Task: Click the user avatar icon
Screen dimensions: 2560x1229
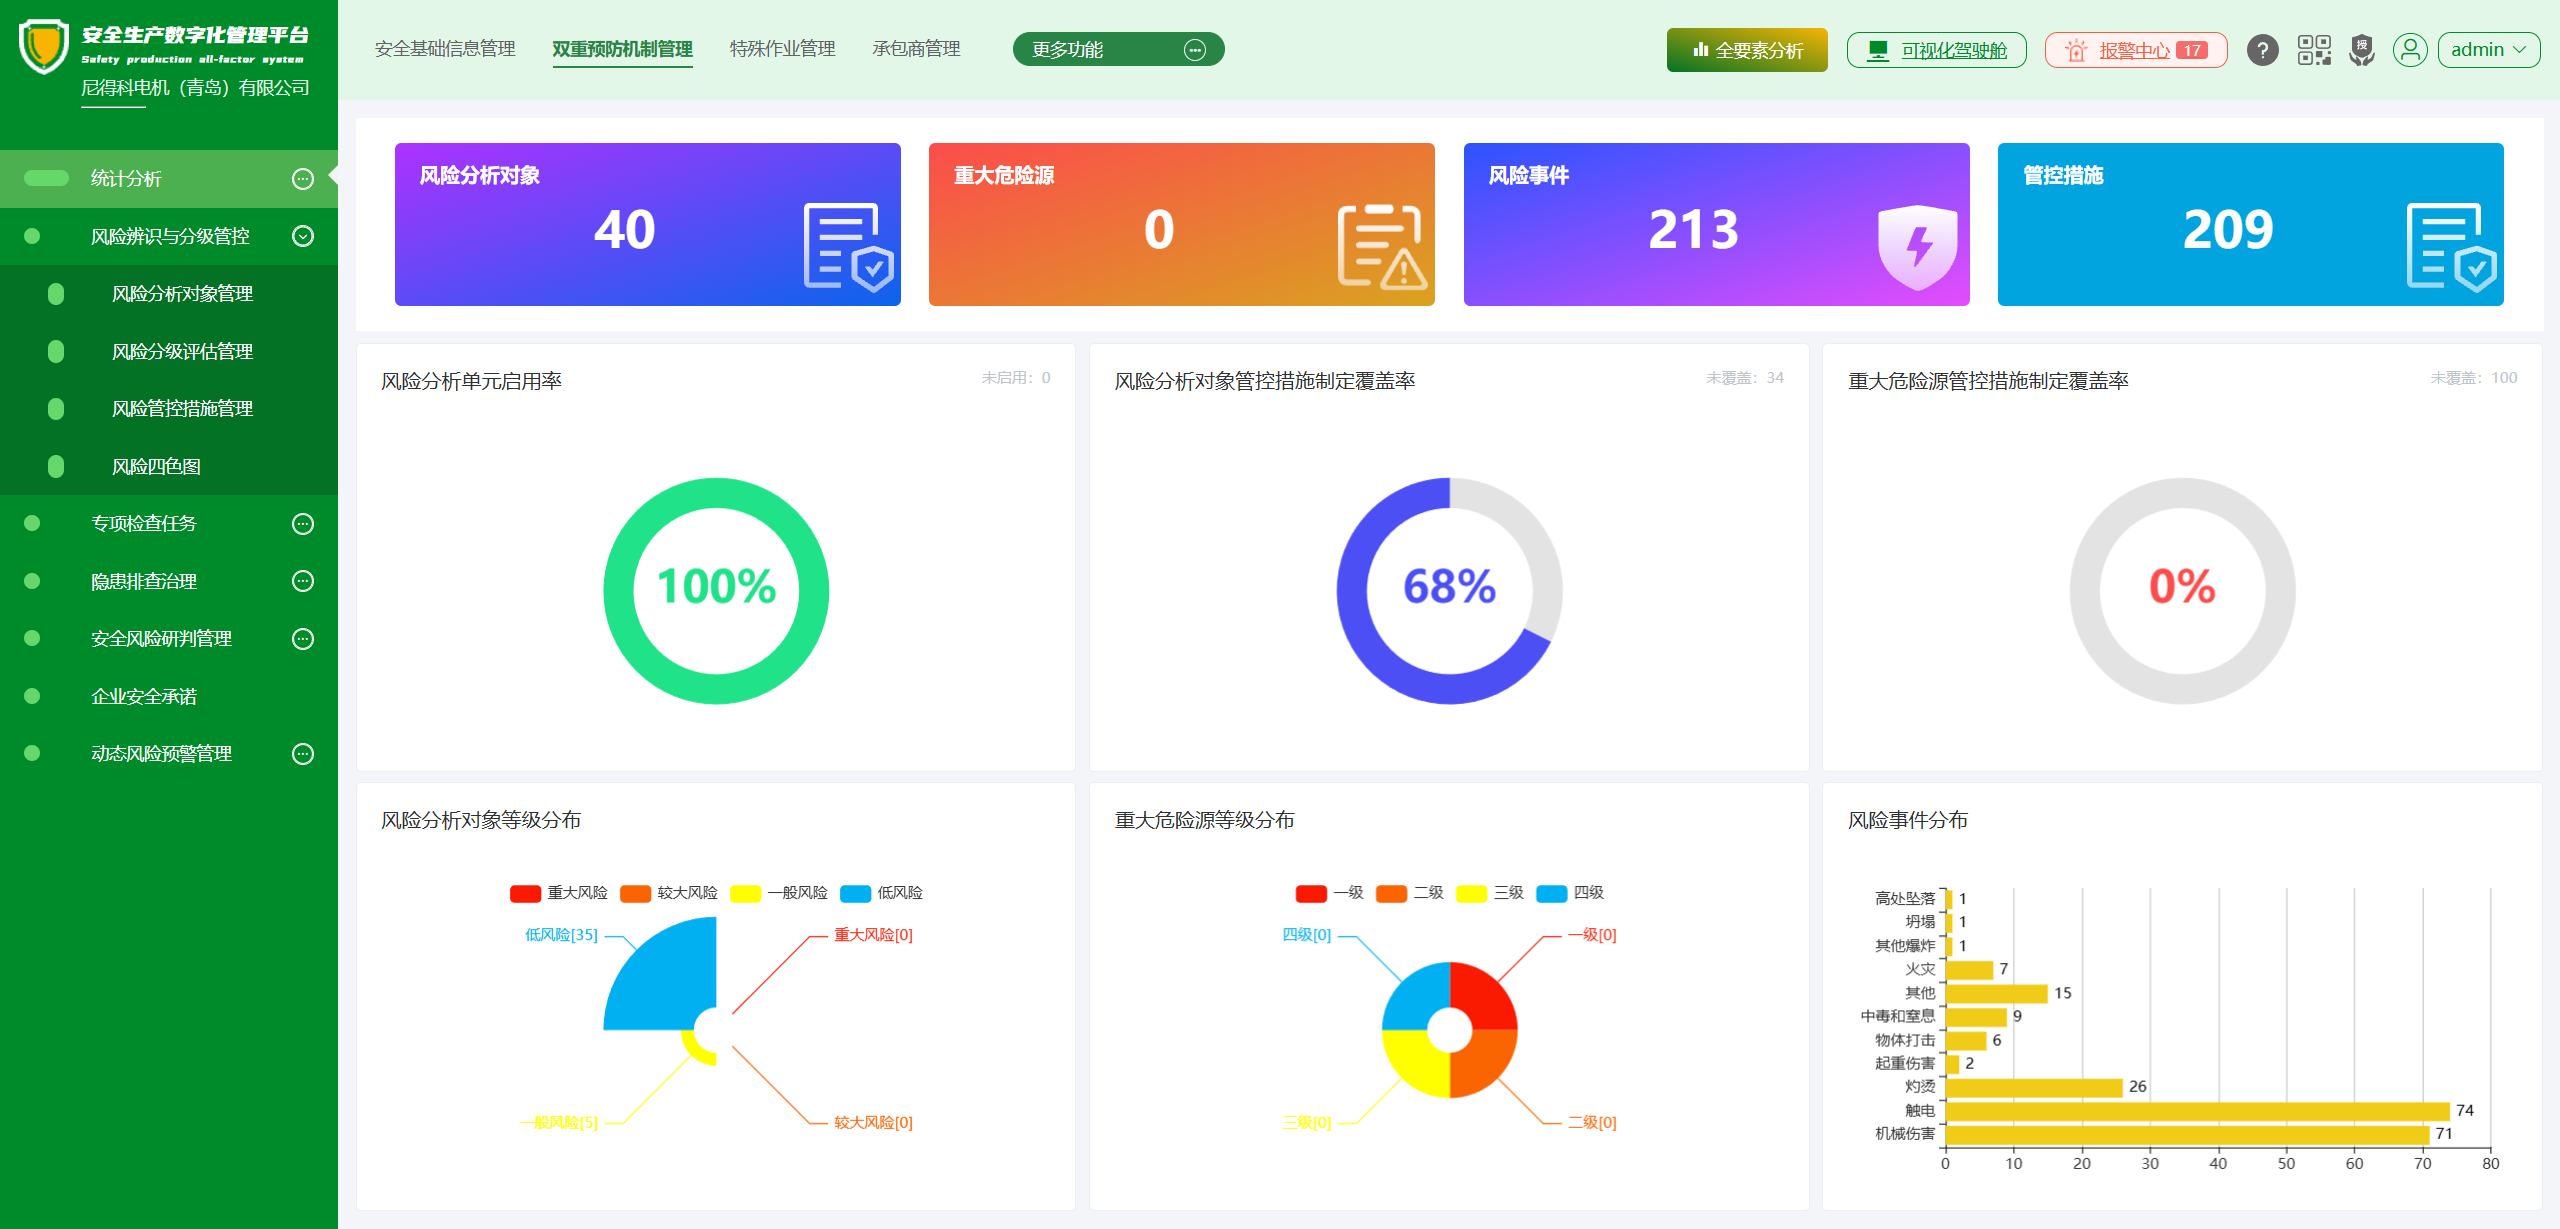Action: pyautogui.click(x=2410, y=50)
